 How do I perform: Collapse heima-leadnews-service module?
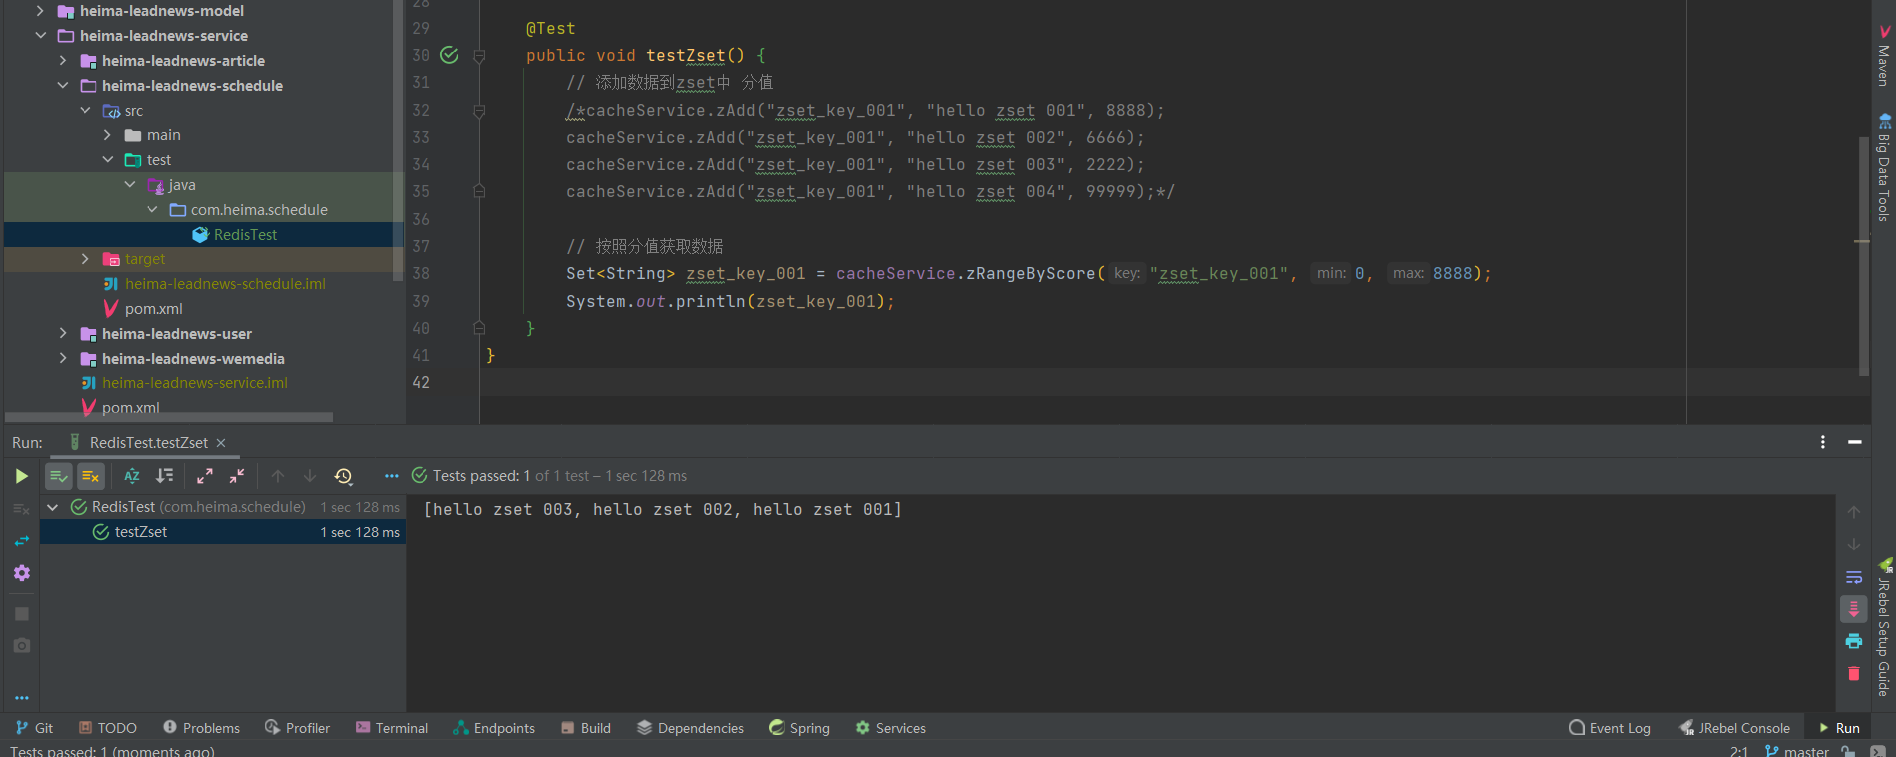[x=40, y=35]
